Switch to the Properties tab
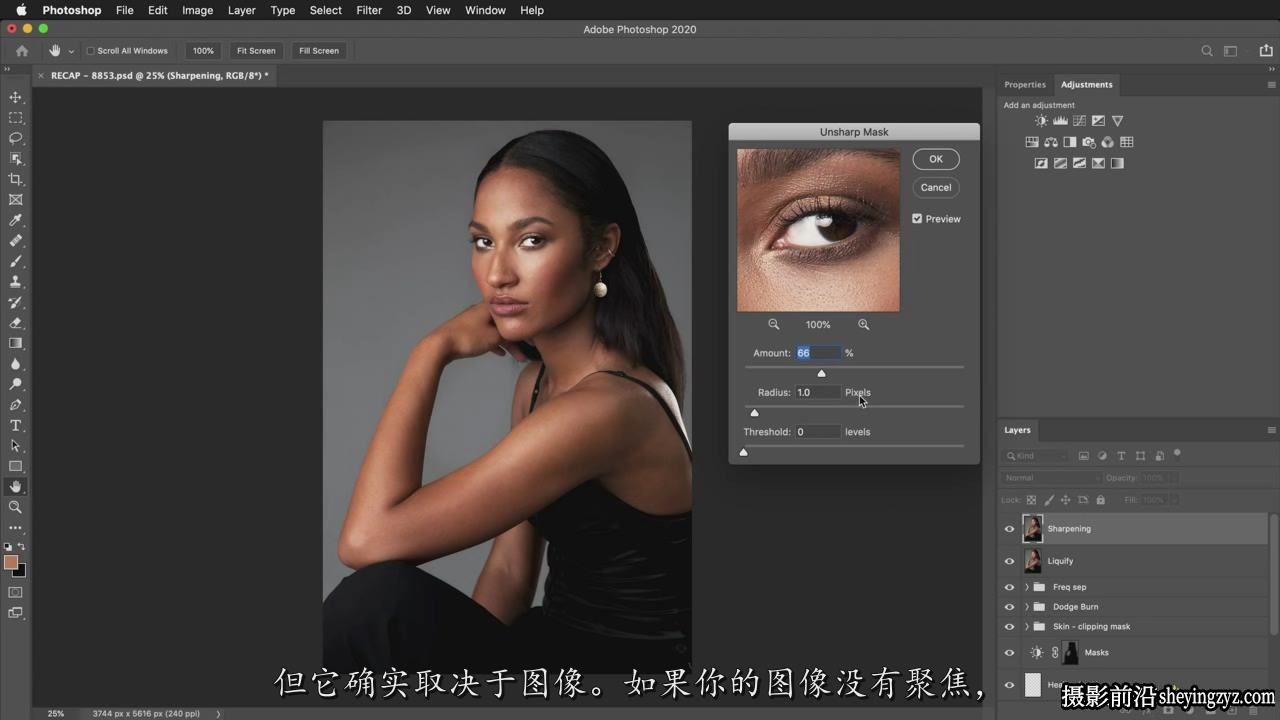Viewport: 1280px width, 720px height. (x=1025, y=84)
